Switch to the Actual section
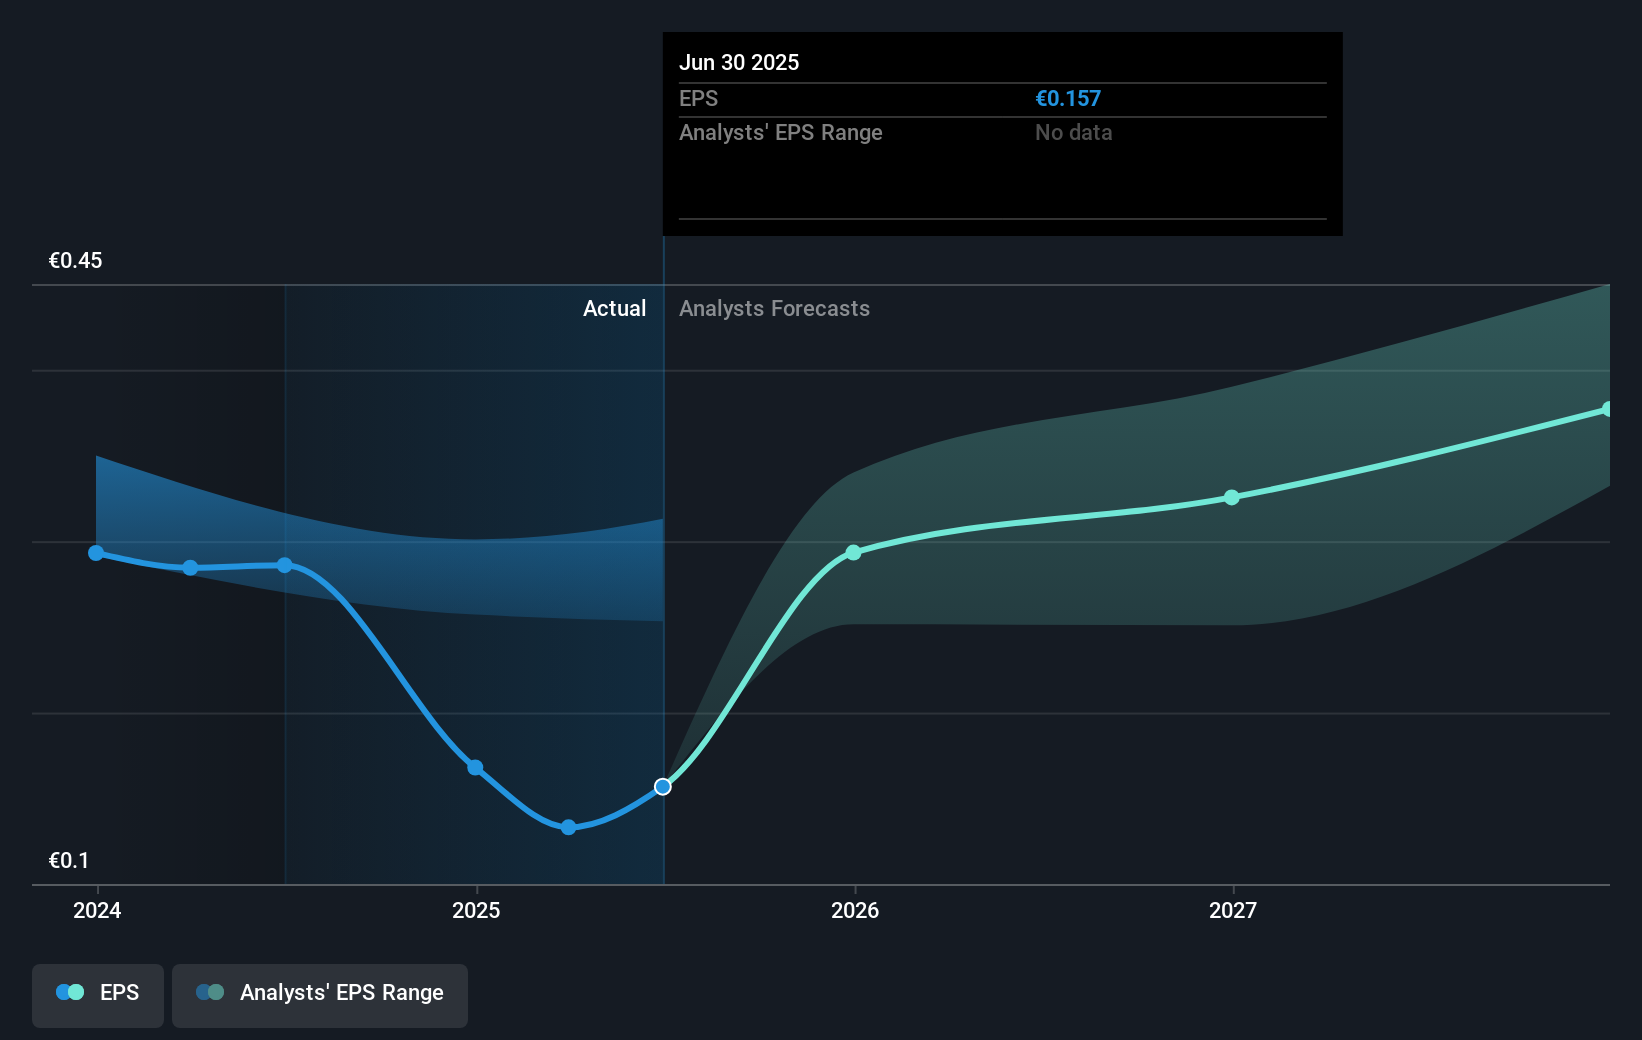Screen dimensions: 1642x1040 [x=614, y=308]
